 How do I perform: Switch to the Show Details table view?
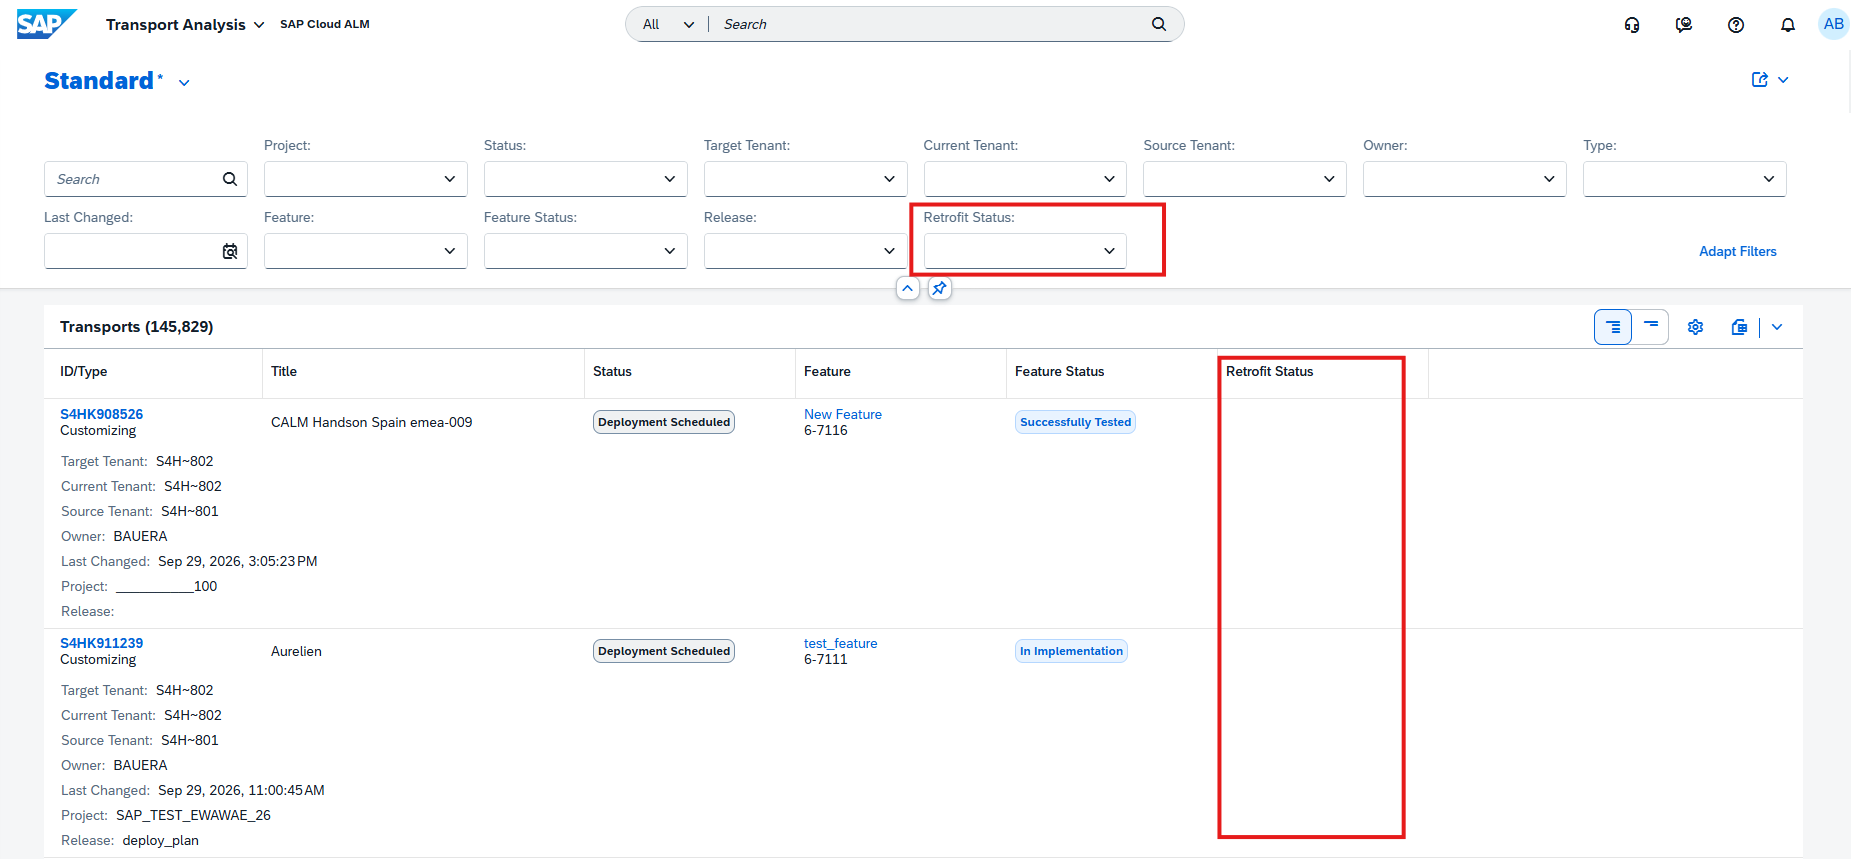[x=1613, y=327]
